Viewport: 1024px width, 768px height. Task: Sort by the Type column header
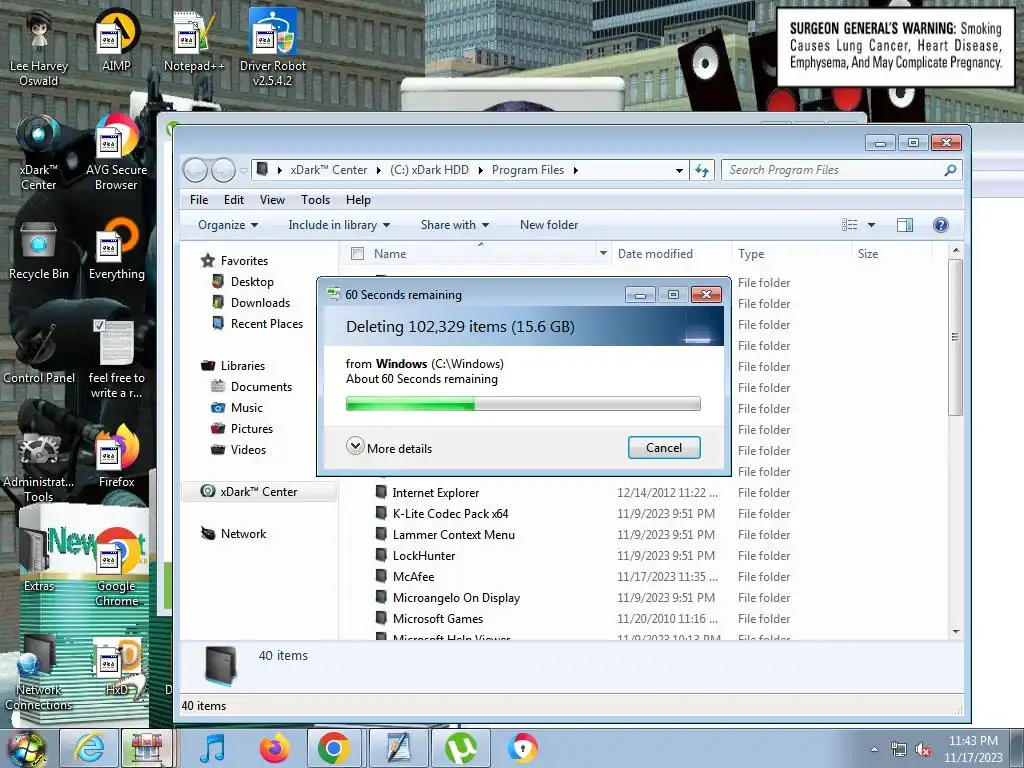pos(751,253)
